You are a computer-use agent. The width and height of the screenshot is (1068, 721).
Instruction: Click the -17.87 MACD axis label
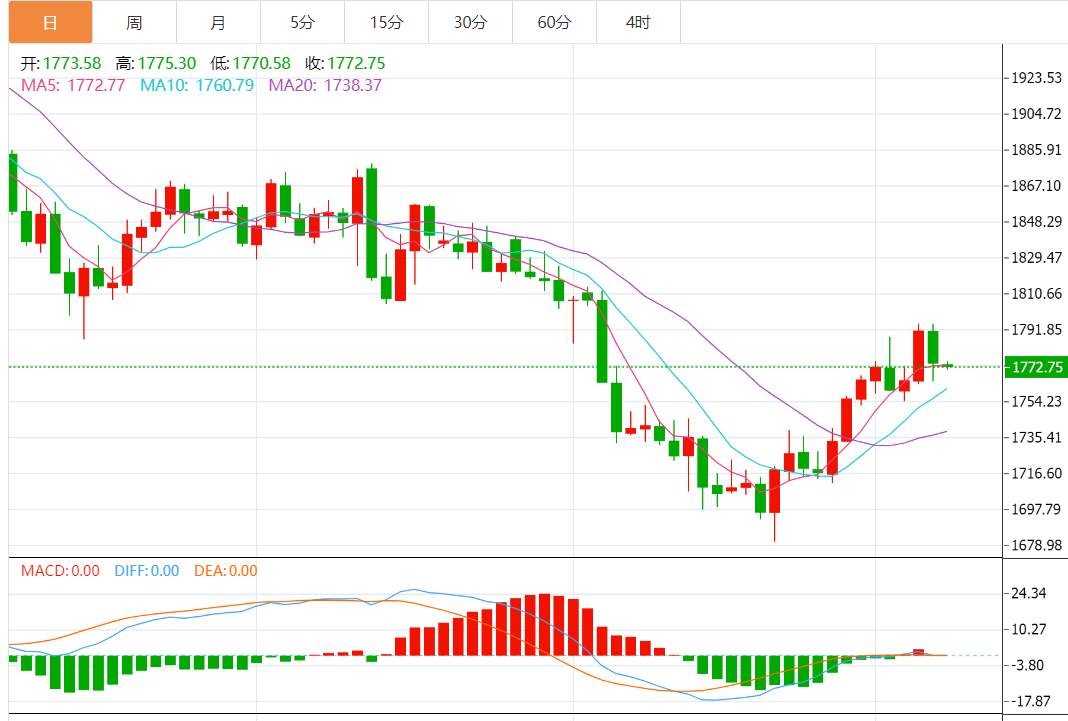point(1032,701)
